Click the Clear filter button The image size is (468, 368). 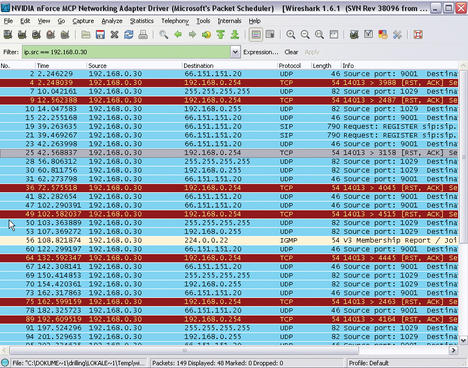291,52
